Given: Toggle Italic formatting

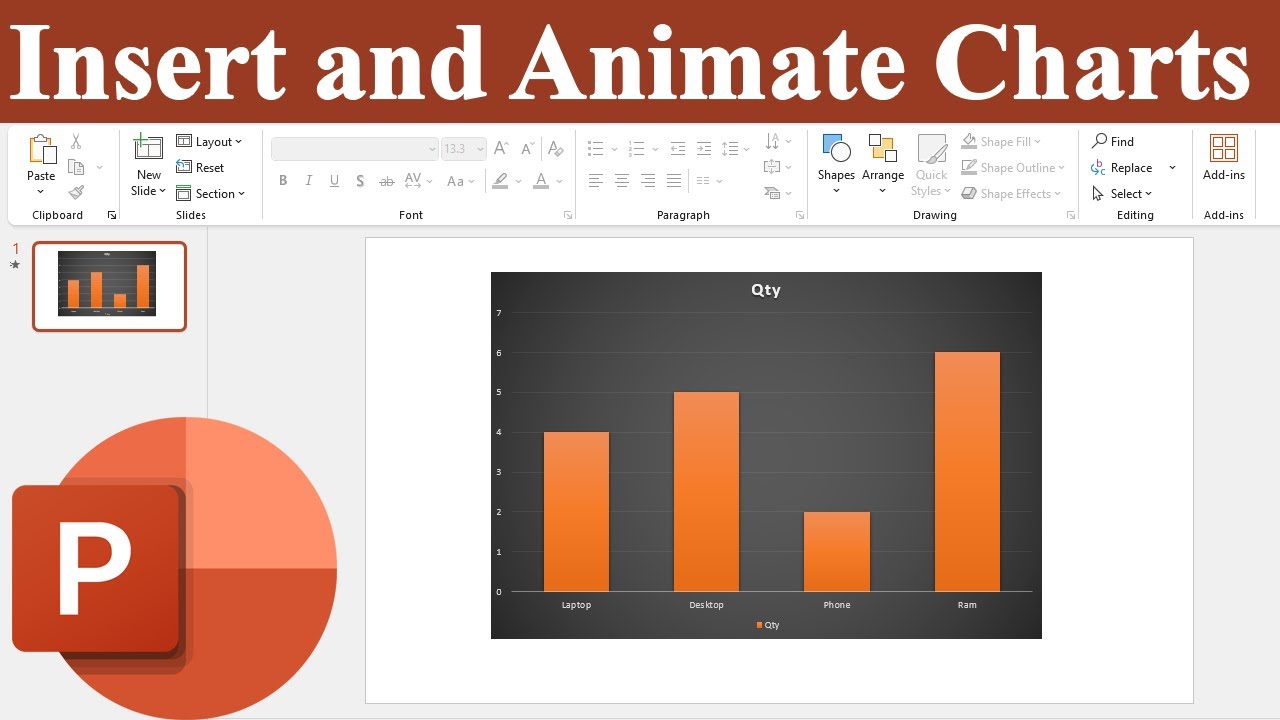Looking at the screenshot, I should point(309,181).
